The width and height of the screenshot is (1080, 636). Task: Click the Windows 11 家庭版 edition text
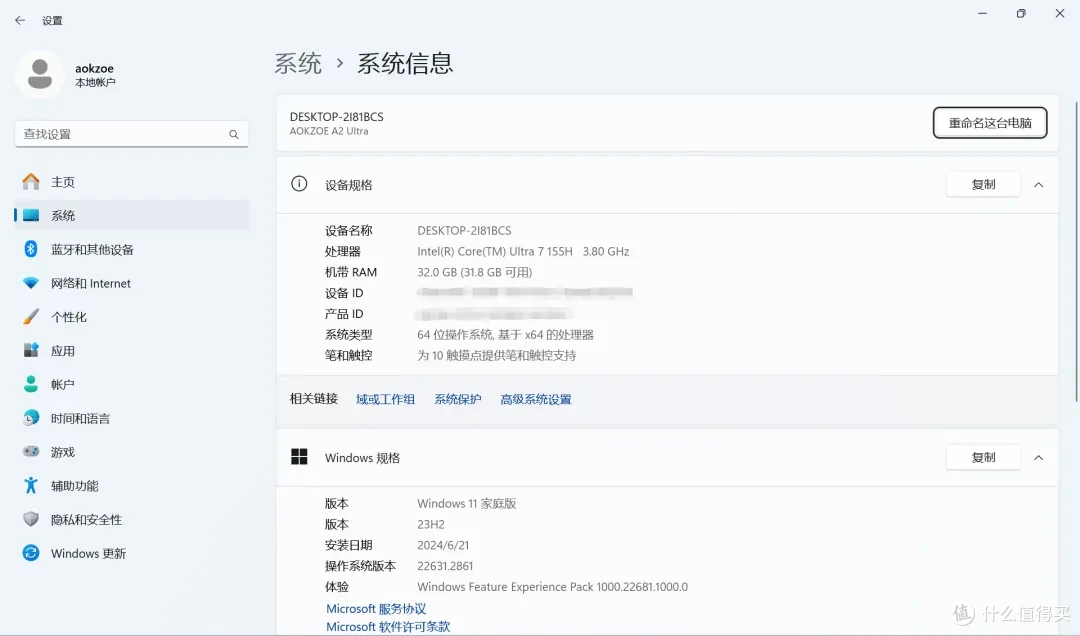coord(466,504)
